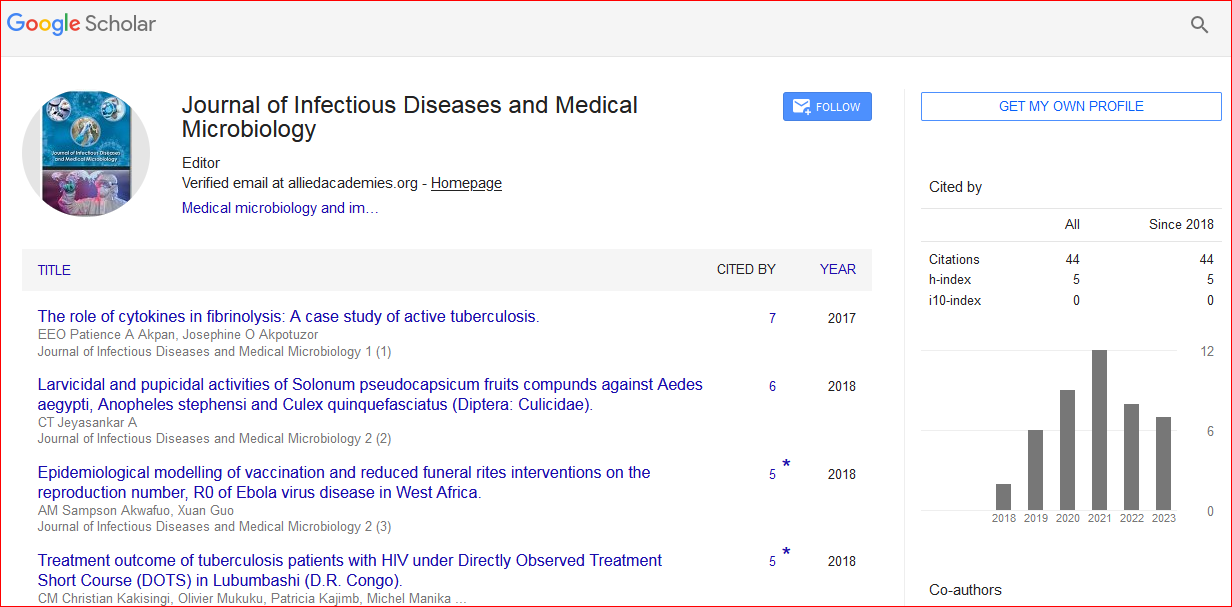
Task: Sort articles by Title column header
Action: (54, 270)
